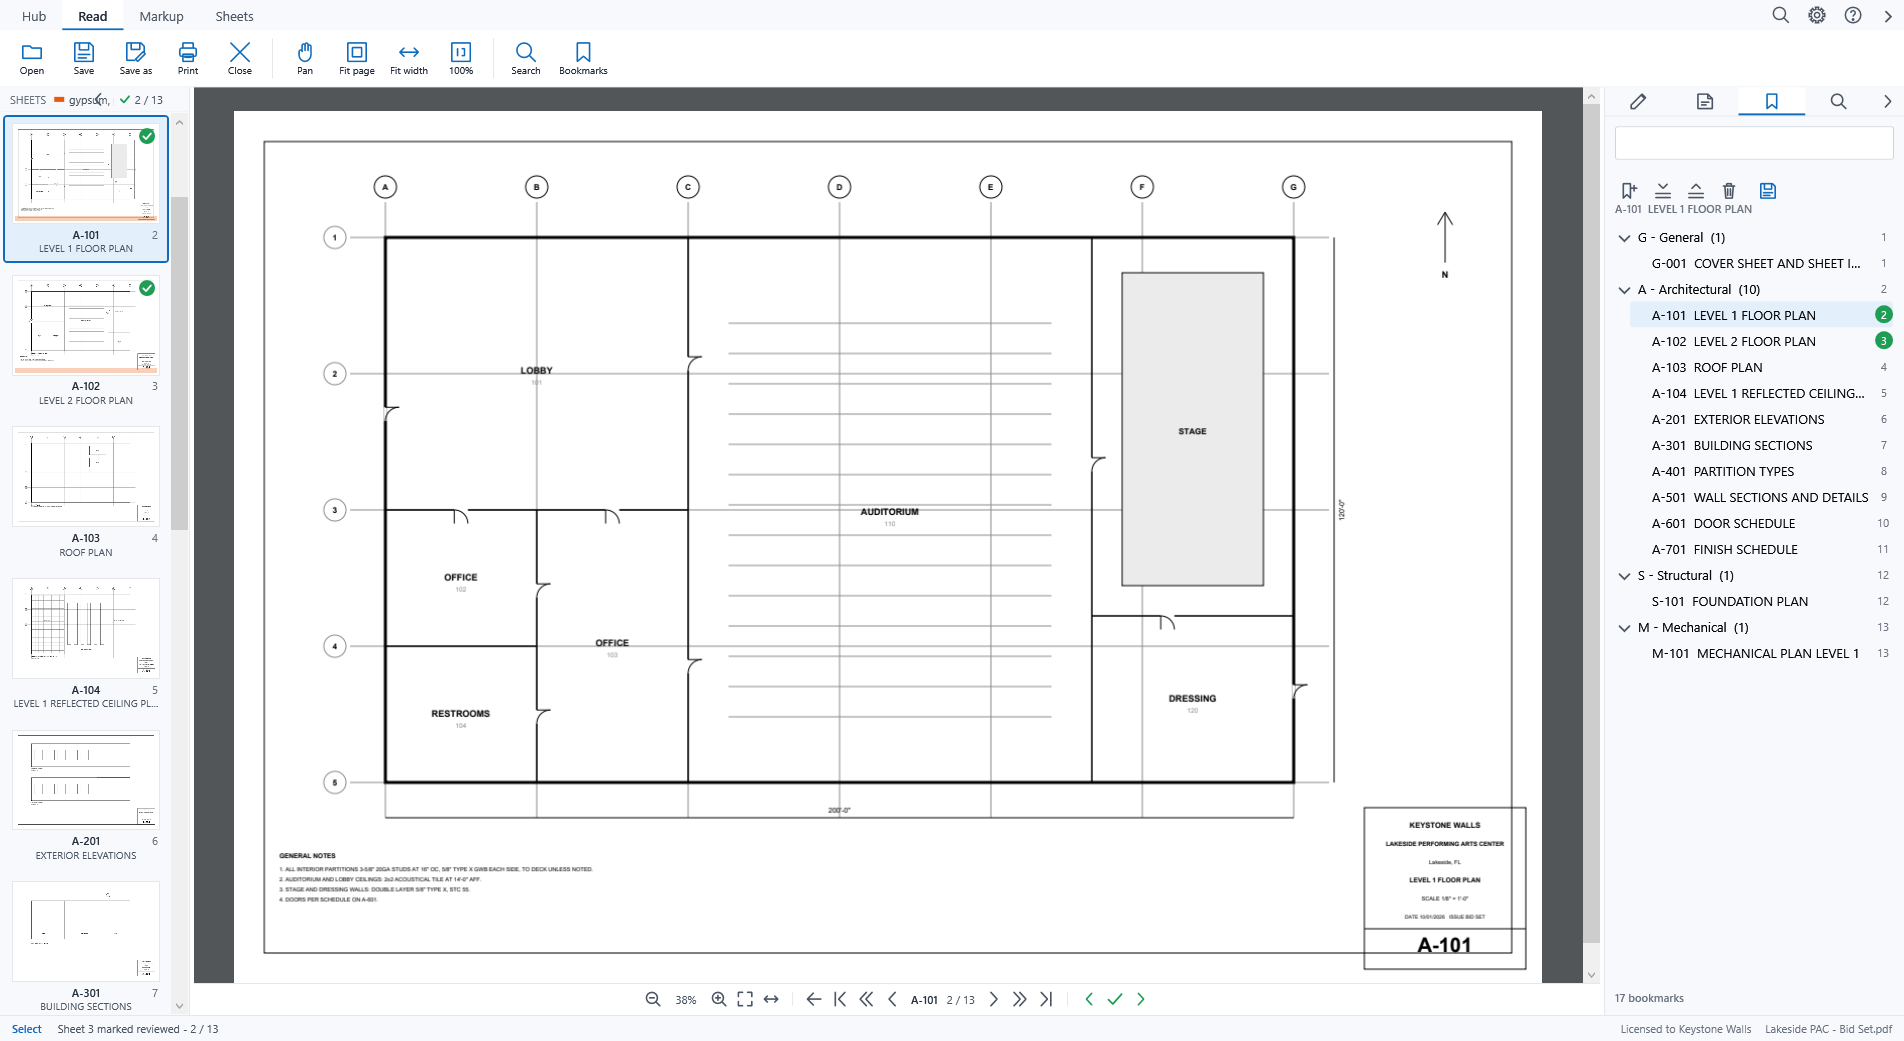
Task: Collapse the M - Mechanical bookmark group
Action: [1624, 628]
